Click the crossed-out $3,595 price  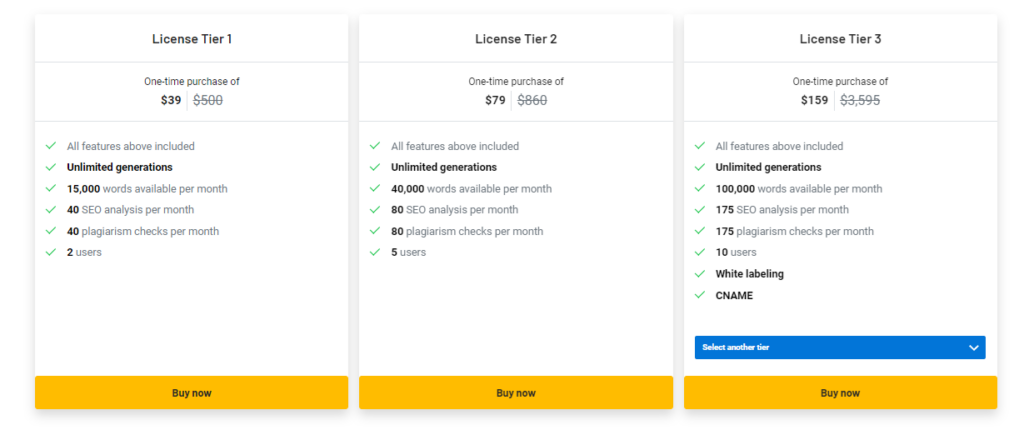click(860, 100)
